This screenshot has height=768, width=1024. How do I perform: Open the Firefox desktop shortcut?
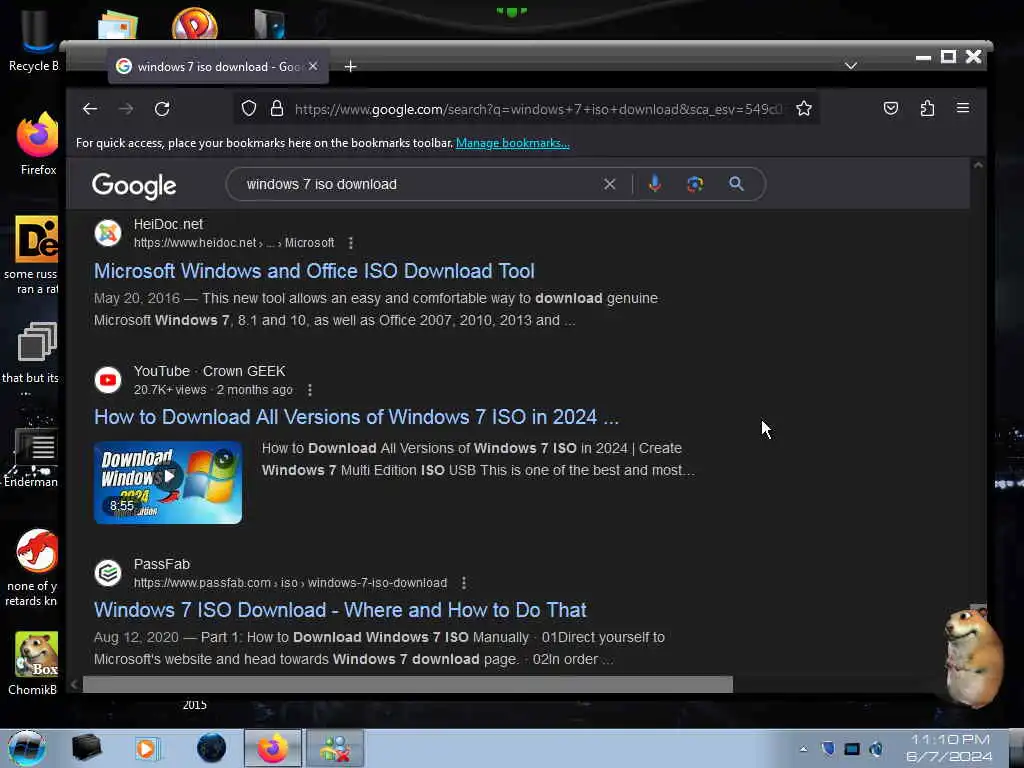click(37, 144)
